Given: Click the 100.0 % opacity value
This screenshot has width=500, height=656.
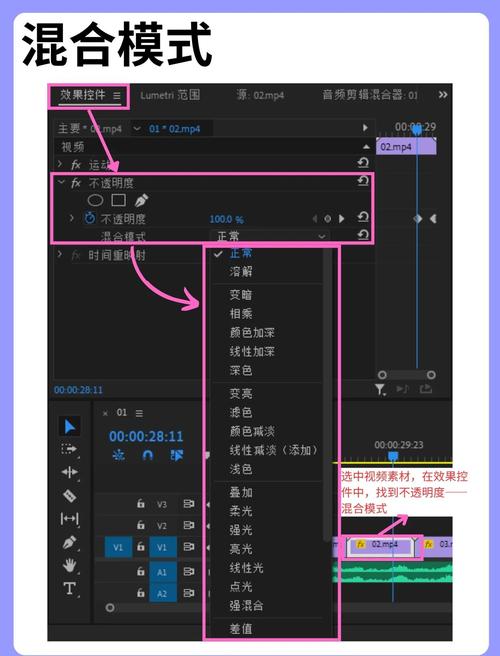Looking at the screenshot, I should (x=226, y=219).
